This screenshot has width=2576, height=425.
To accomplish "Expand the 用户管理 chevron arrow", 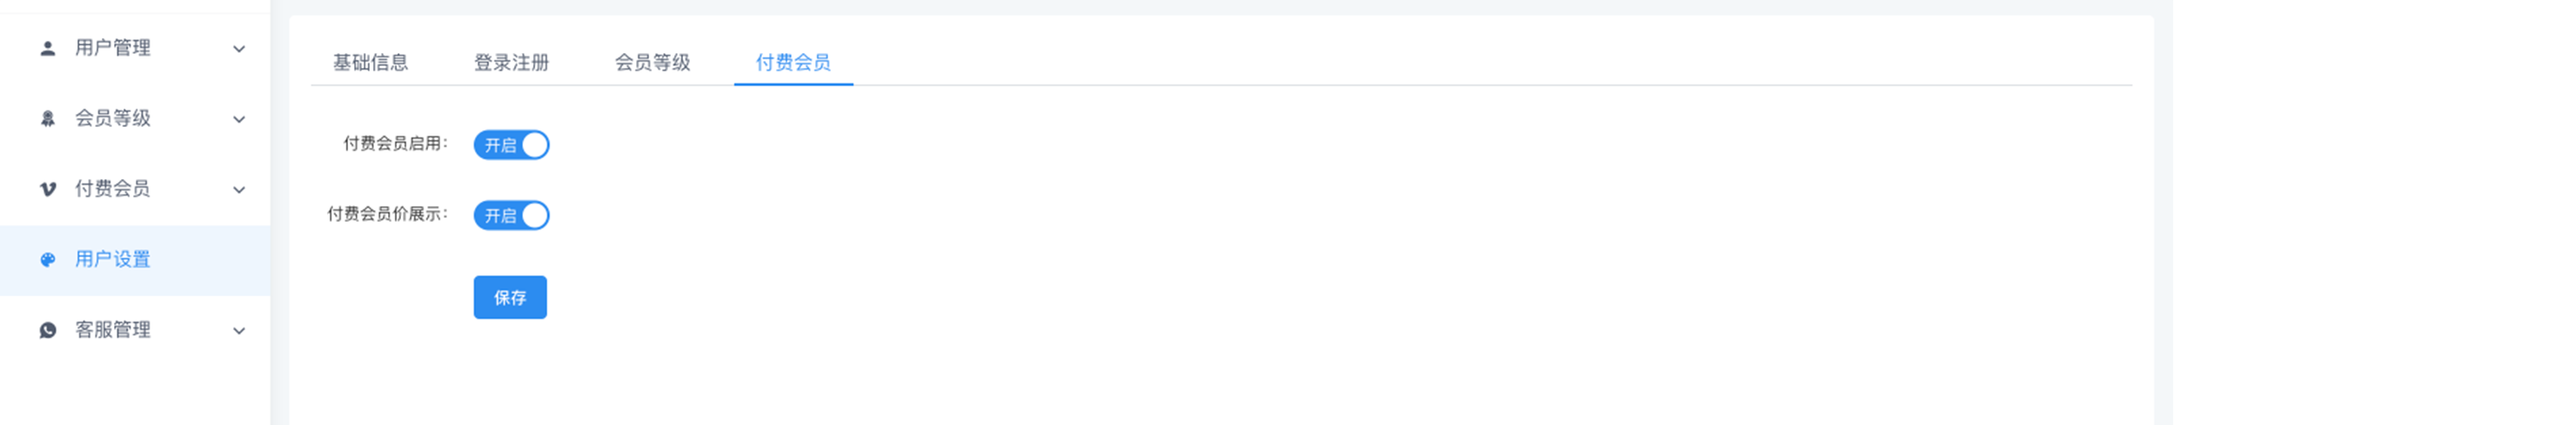I will (239, 49).
